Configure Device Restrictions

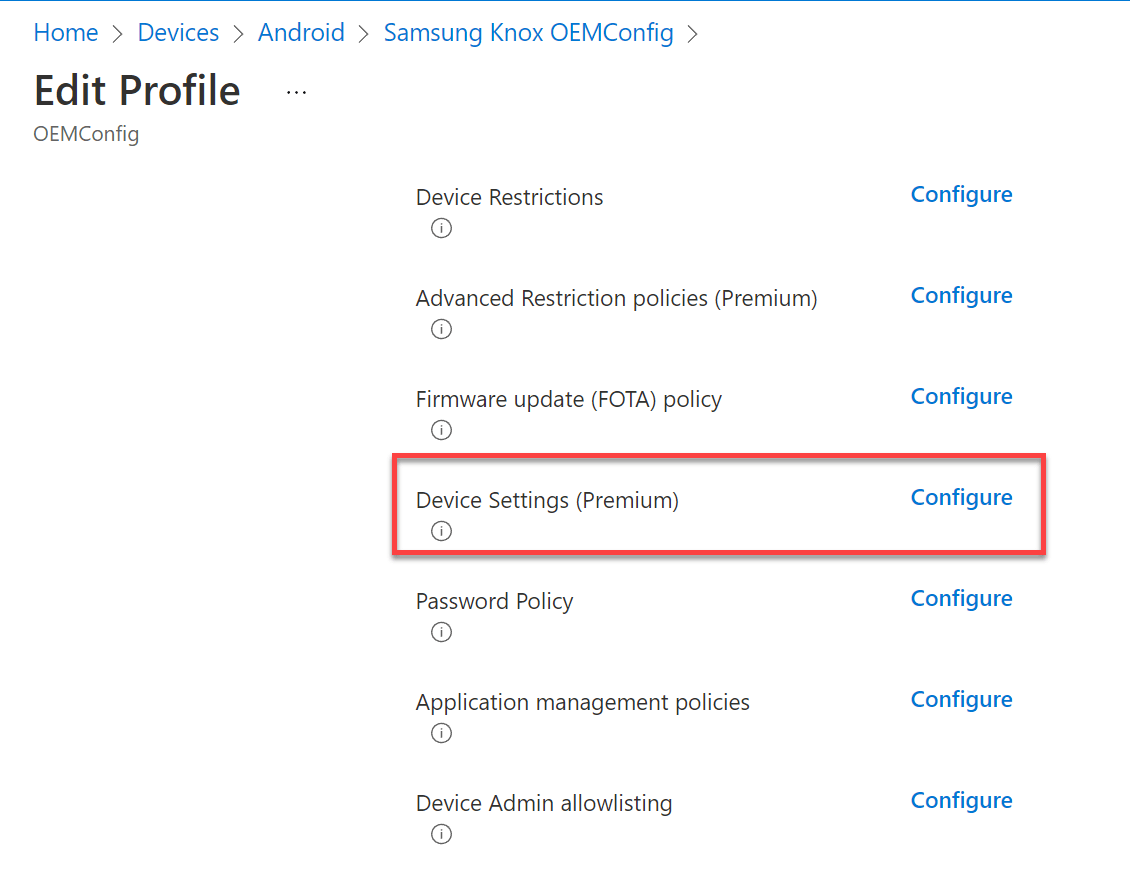[x=961, y=195]
